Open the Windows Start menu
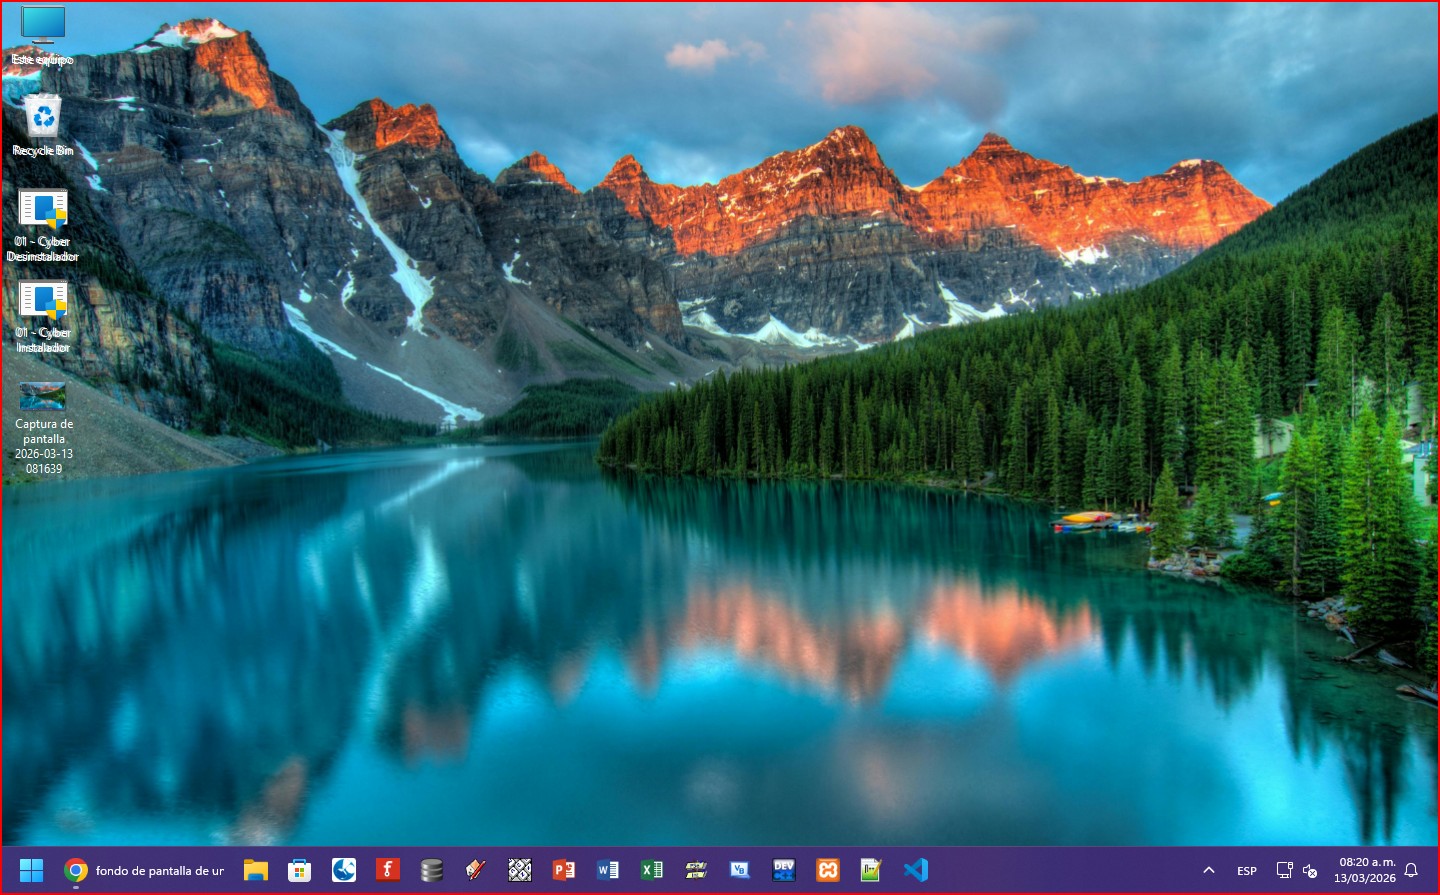This screenshot has width=1440, height=895. 31,870
